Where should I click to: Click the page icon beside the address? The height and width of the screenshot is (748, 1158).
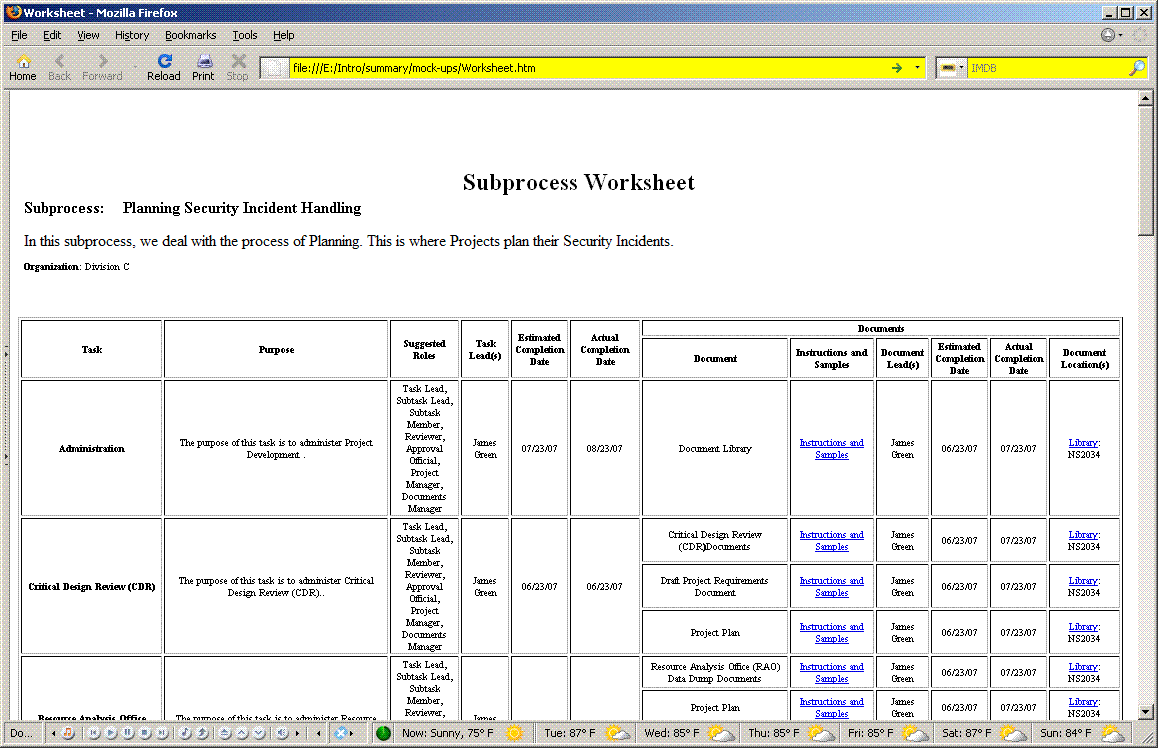273,68
